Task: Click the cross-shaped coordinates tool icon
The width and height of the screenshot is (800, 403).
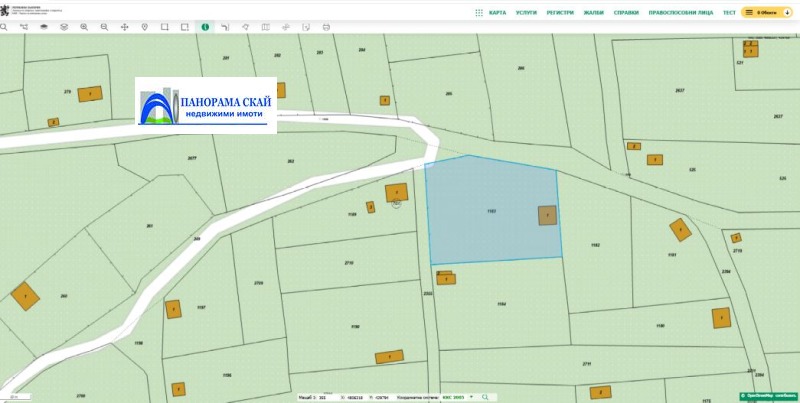Action: pyautogui.click(x=286, y=27)
